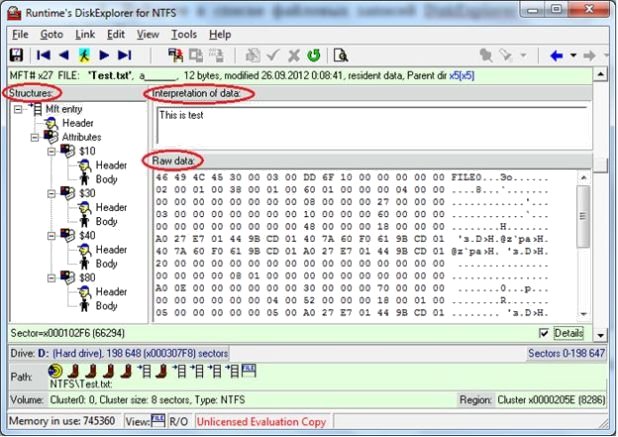The image size is (618, 437).
Task: Click the 'Sector=x000102F6 (66294)' text
Action: pyautogui.click(x=67, y=333)
